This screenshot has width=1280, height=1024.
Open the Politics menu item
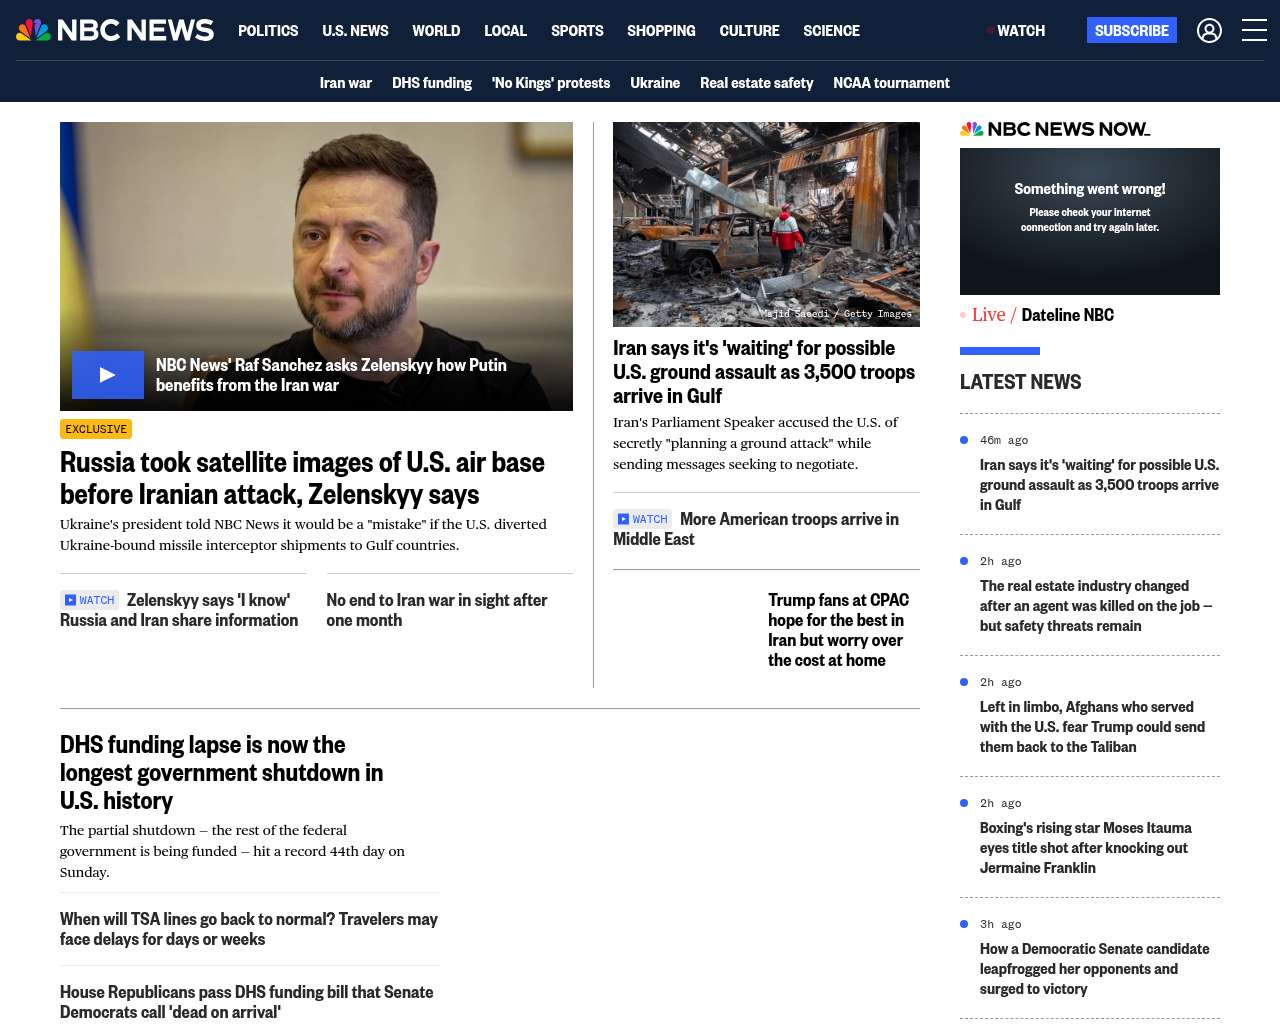(268, 31)
